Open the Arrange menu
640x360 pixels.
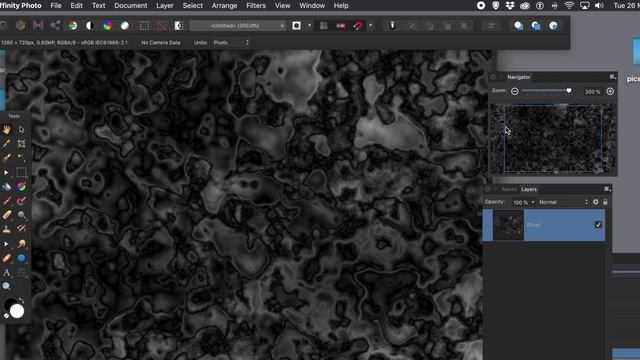click(224, 6)
